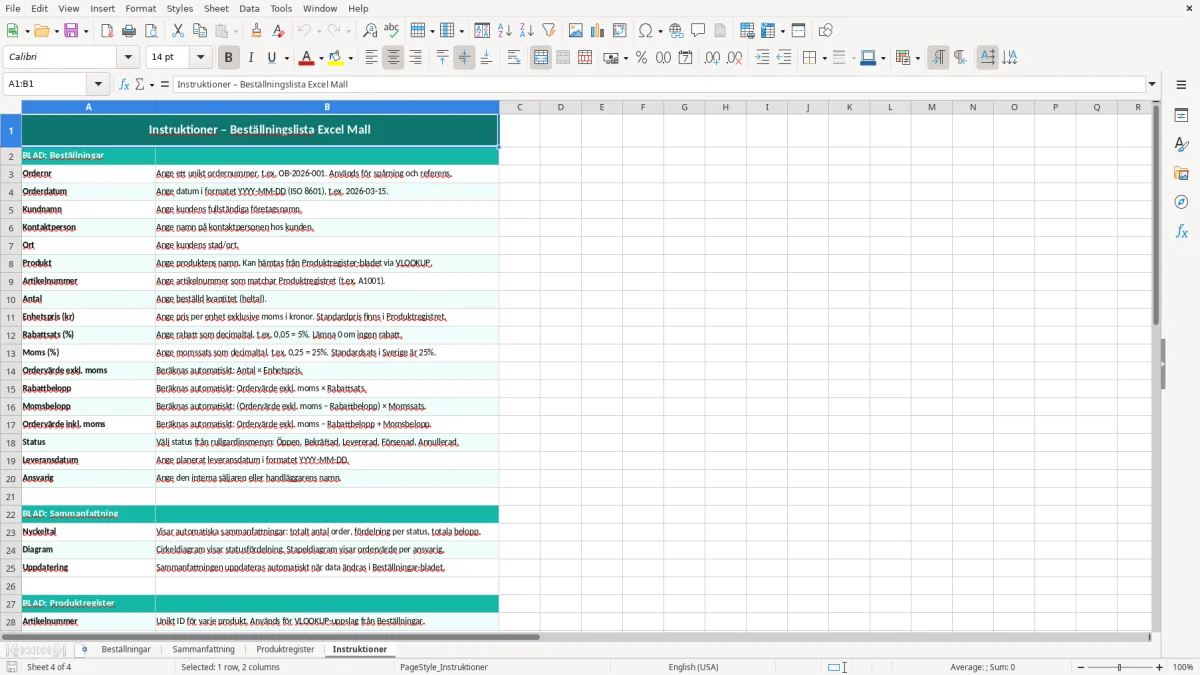The width and height of the screenshot is (1200, 675).
Task: Sort descending with the Z-A icon
Action: pyautogui.click(x=526, y=31)
